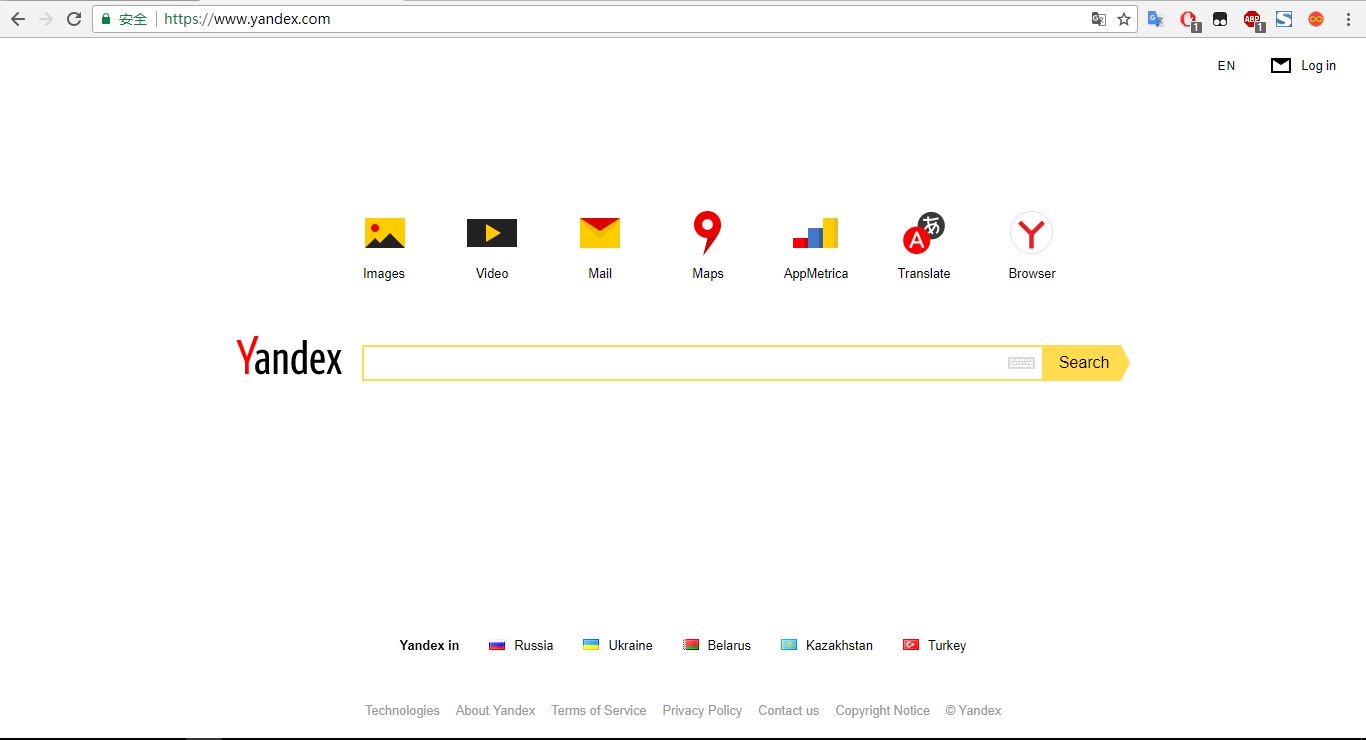Click the yellow Search button
This screenshot has height=740, width=1366.
(x=1085, y=363)
